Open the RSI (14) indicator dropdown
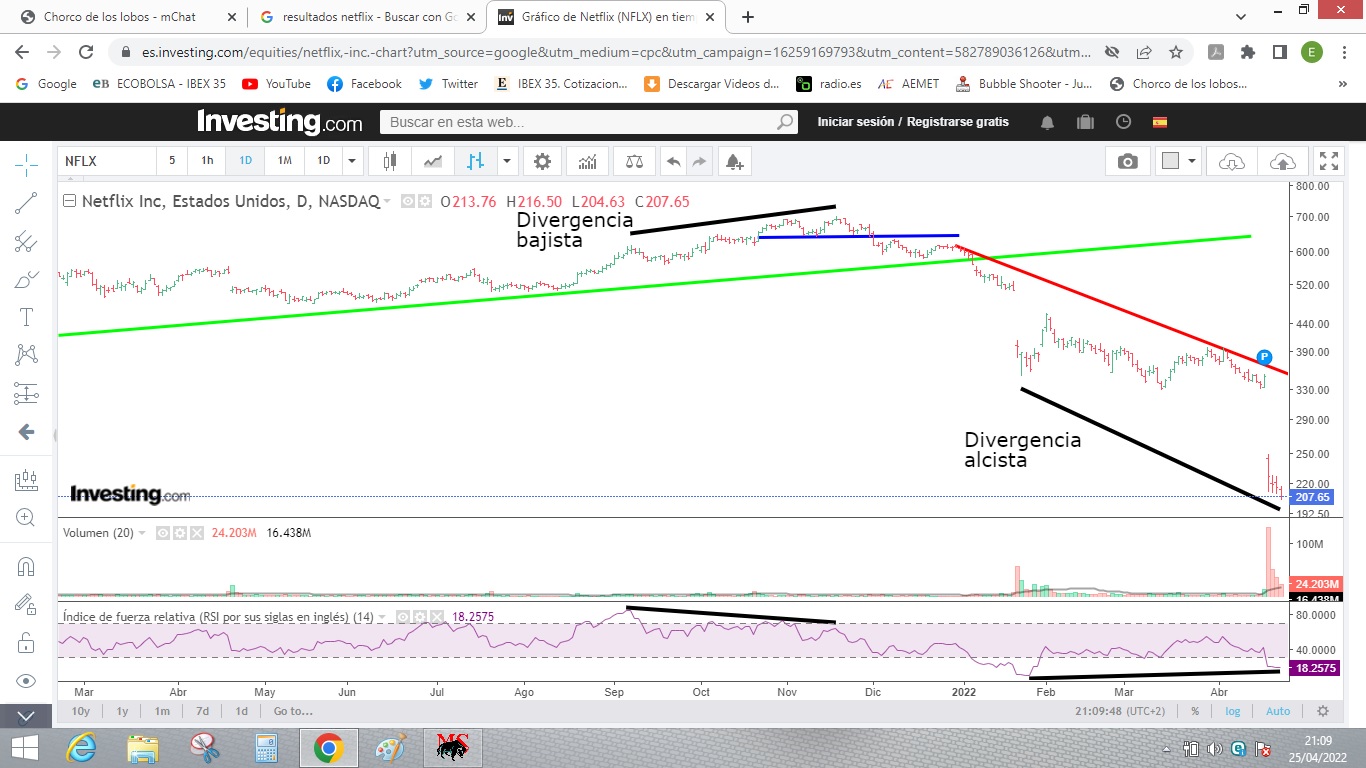Screen dimensions: 1366x768 coord(383,617)
